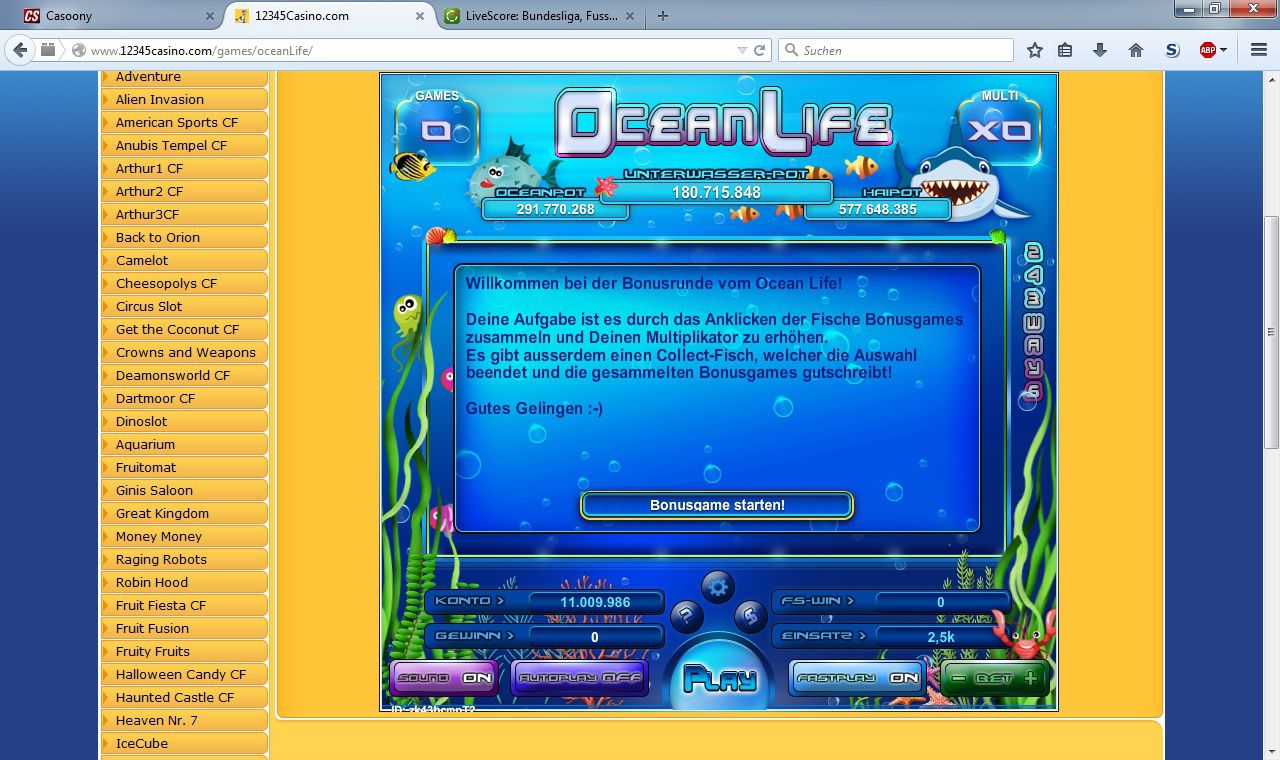Screen dimensions: 1280x760
Task: Open Circus Slot game
Action: [185, 306]
